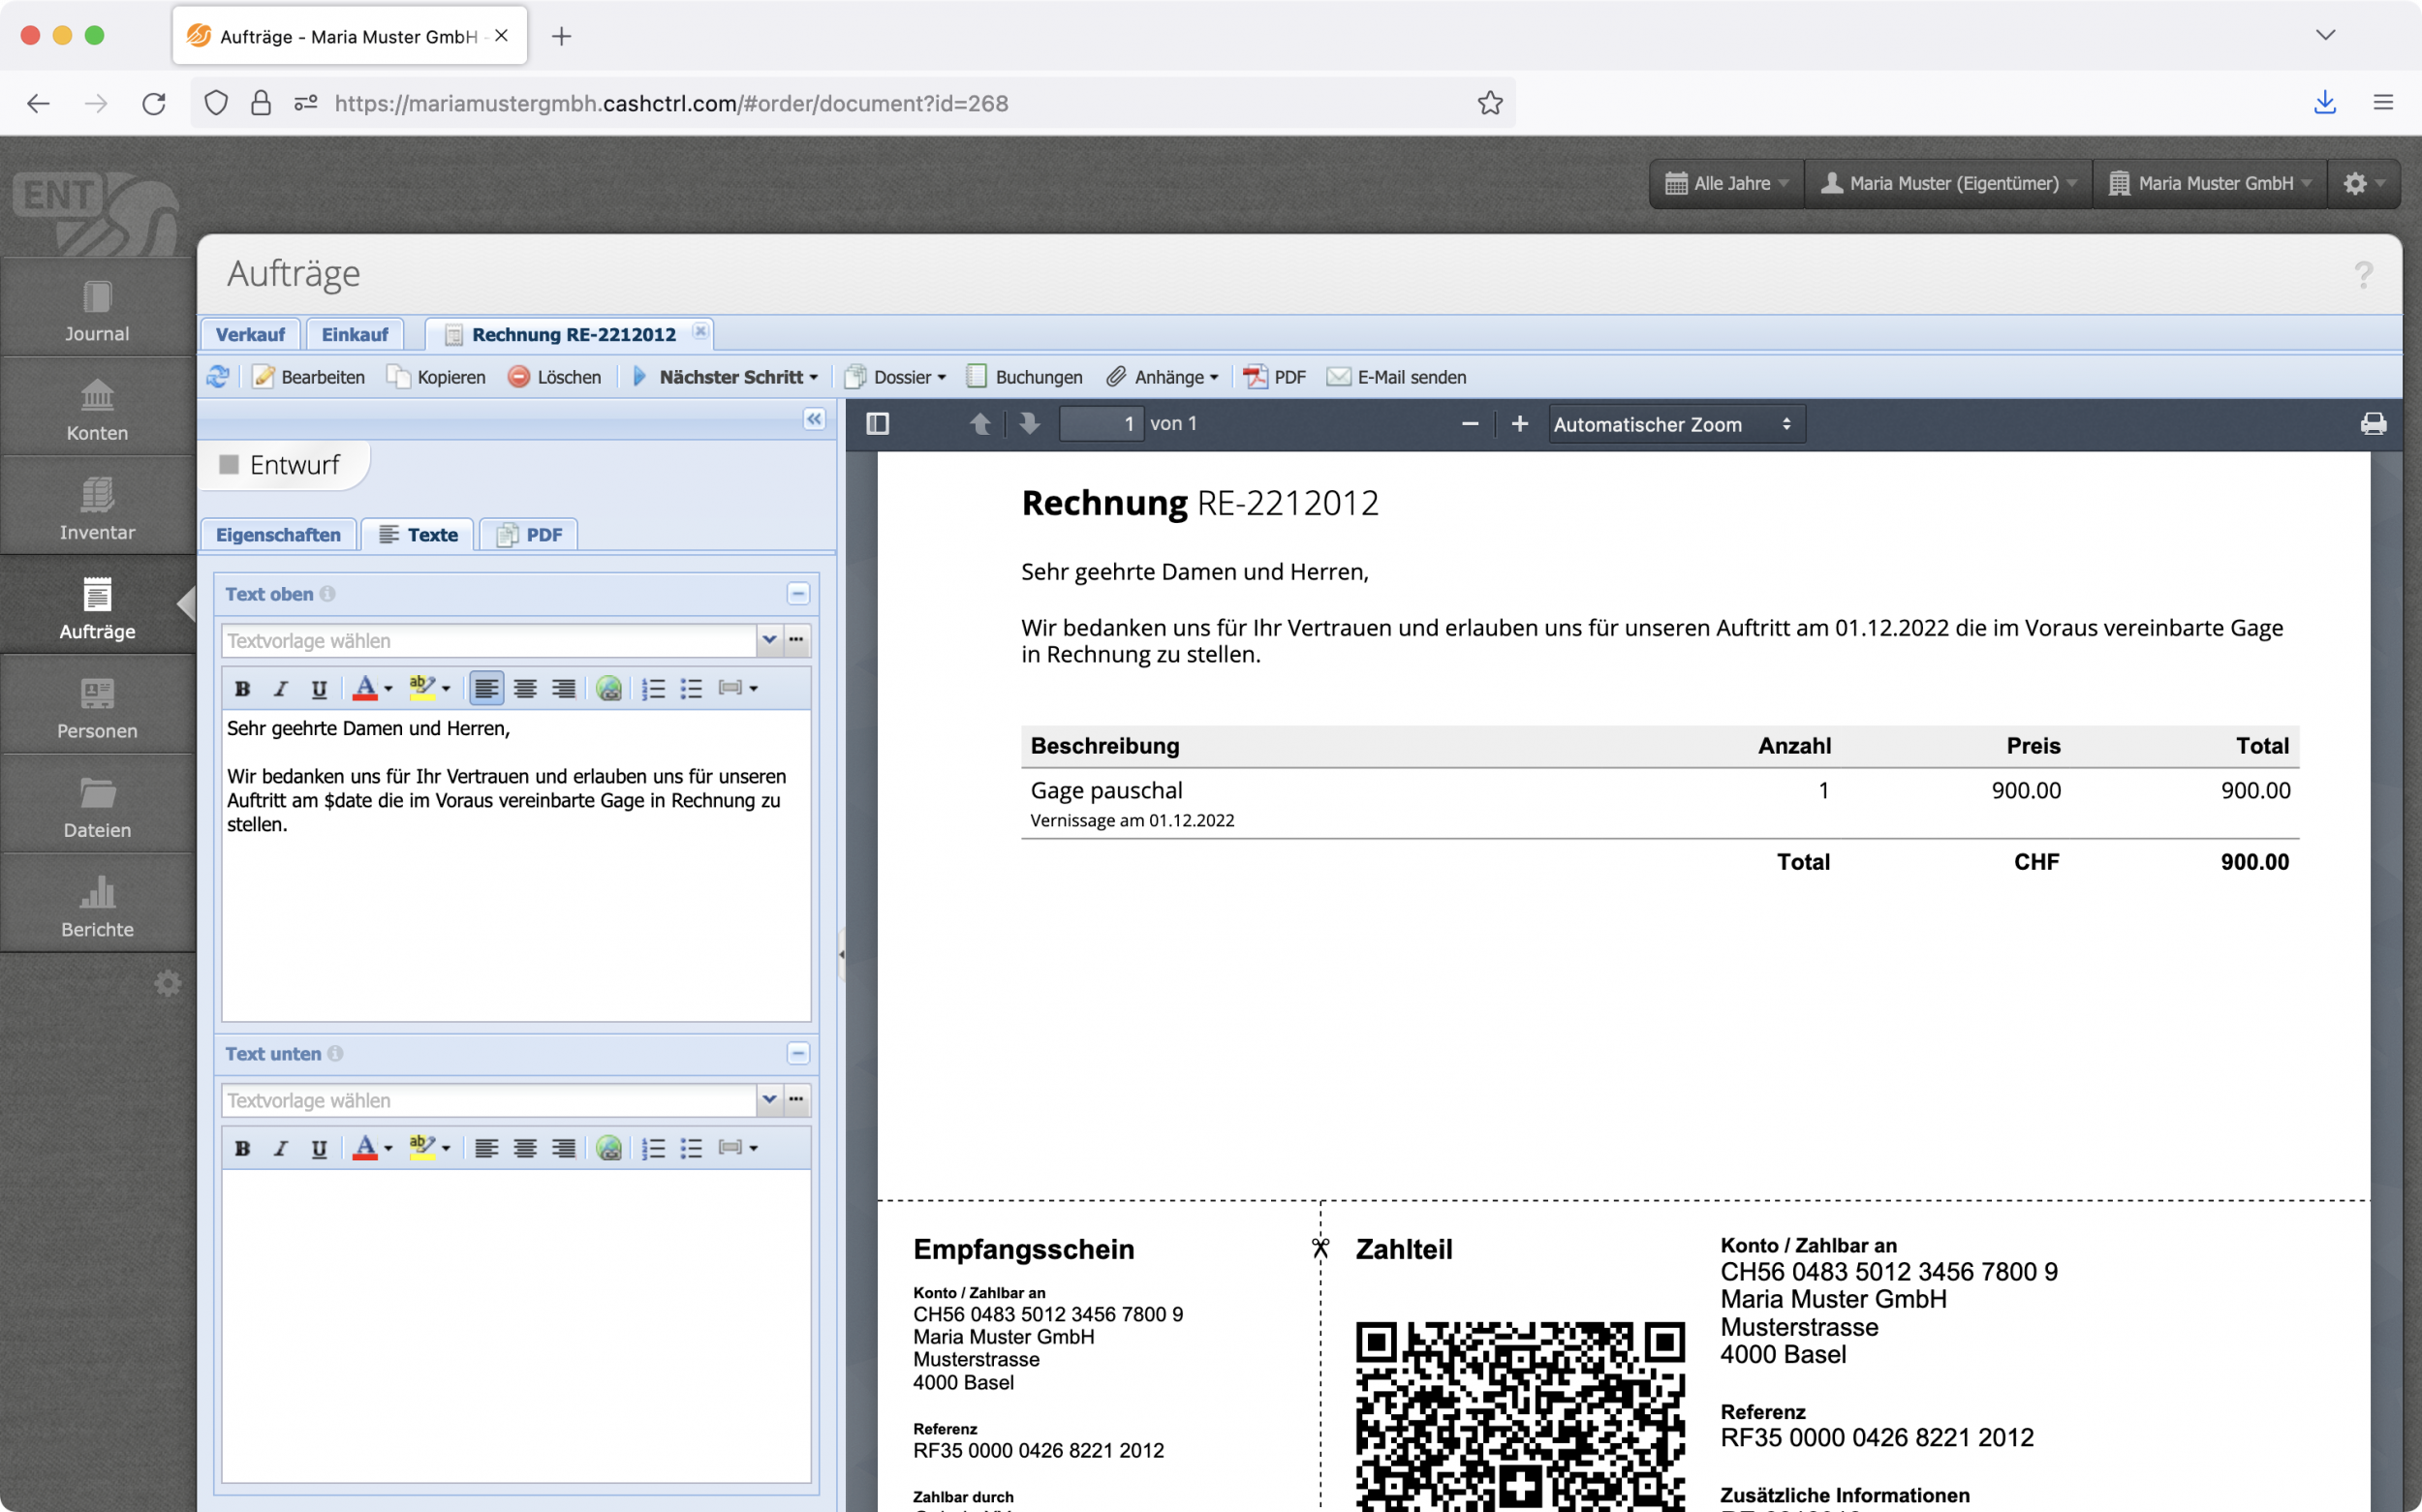Click the print icon in PDF viewer
The width and height of the screenshot is (2422, 1512).
(x=2373, y=424)
